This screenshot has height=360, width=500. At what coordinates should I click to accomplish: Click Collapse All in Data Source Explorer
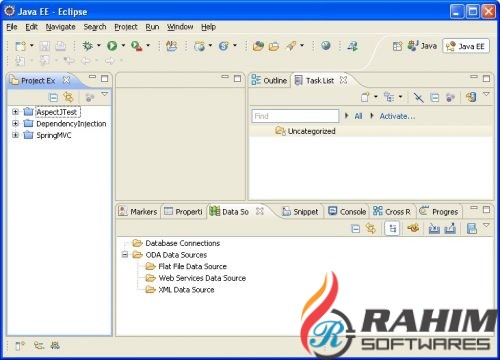[356, 229]
